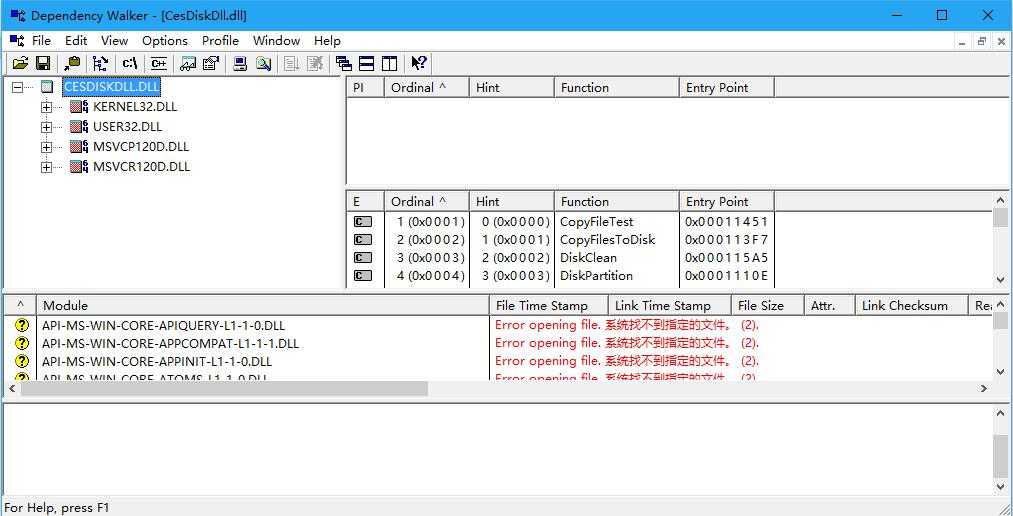Click USER32.DLL module icon in tree
The height and width of the screenshot is (516, 1013).
[79, 127]
